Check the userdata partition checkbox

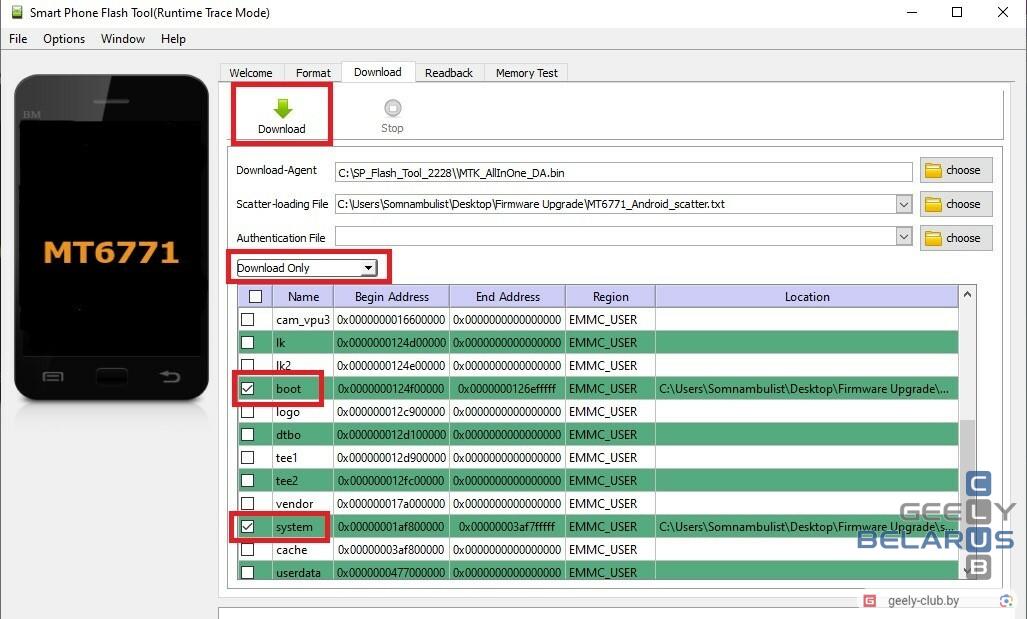248,572
